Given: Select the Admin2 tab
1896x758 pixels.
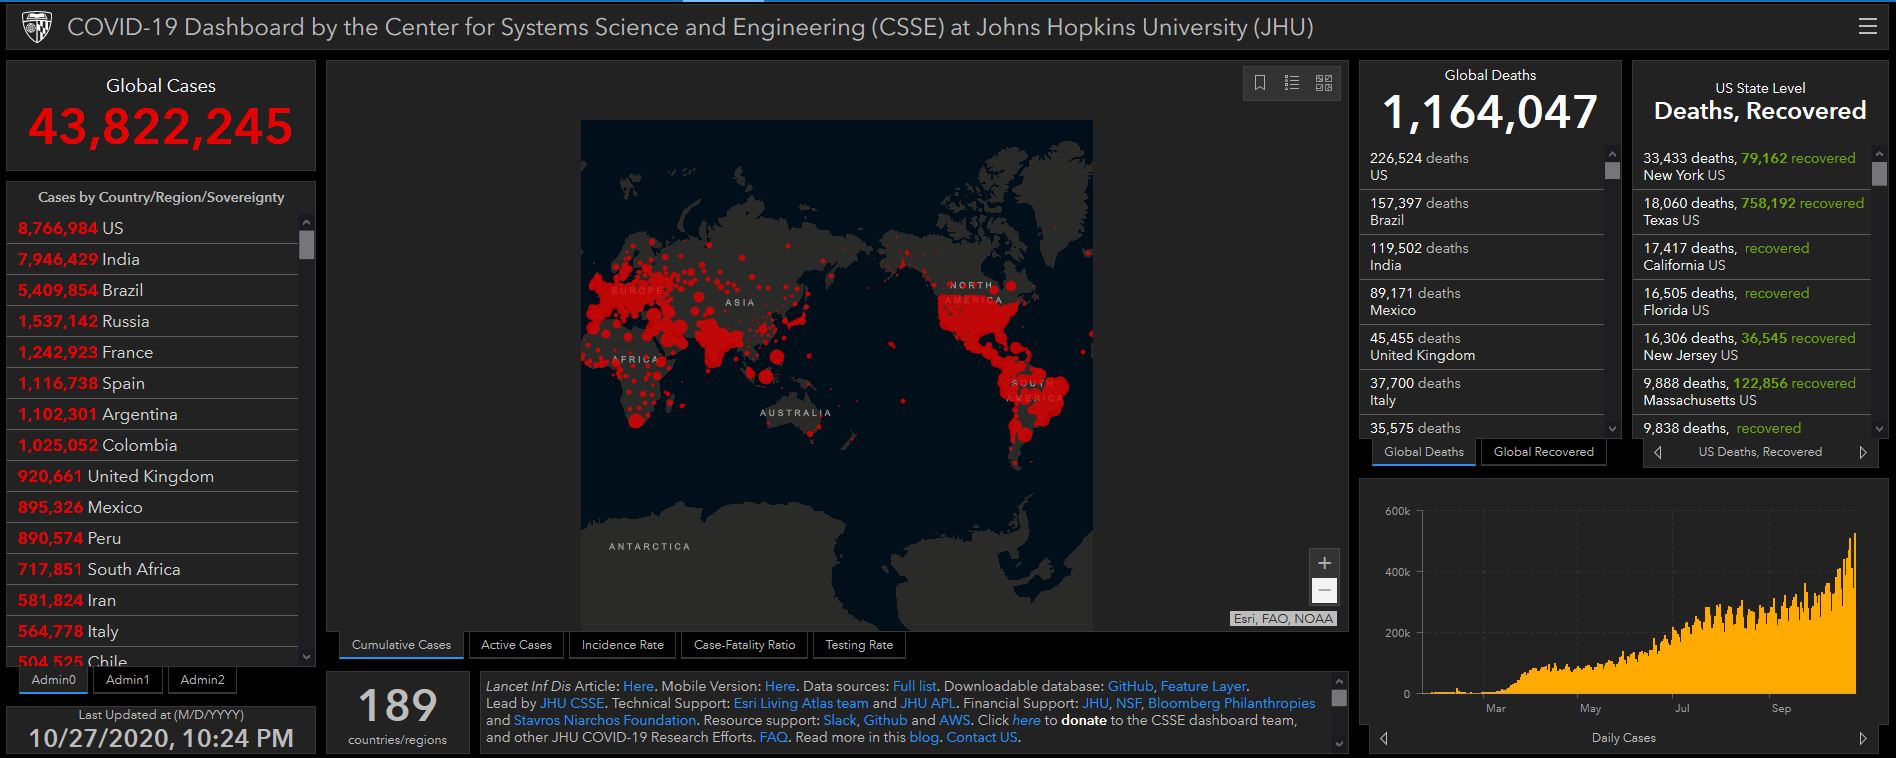Looking at the screenshot, I should (x=202, y=680).
